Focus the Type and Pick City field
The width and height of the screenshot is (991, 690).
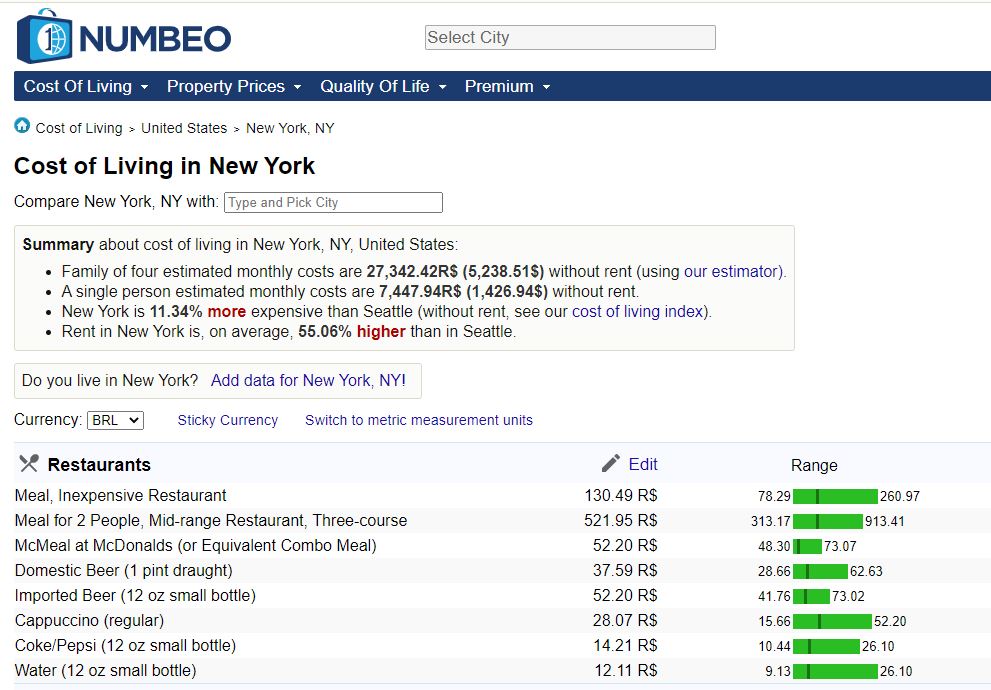tap(333, 203)
